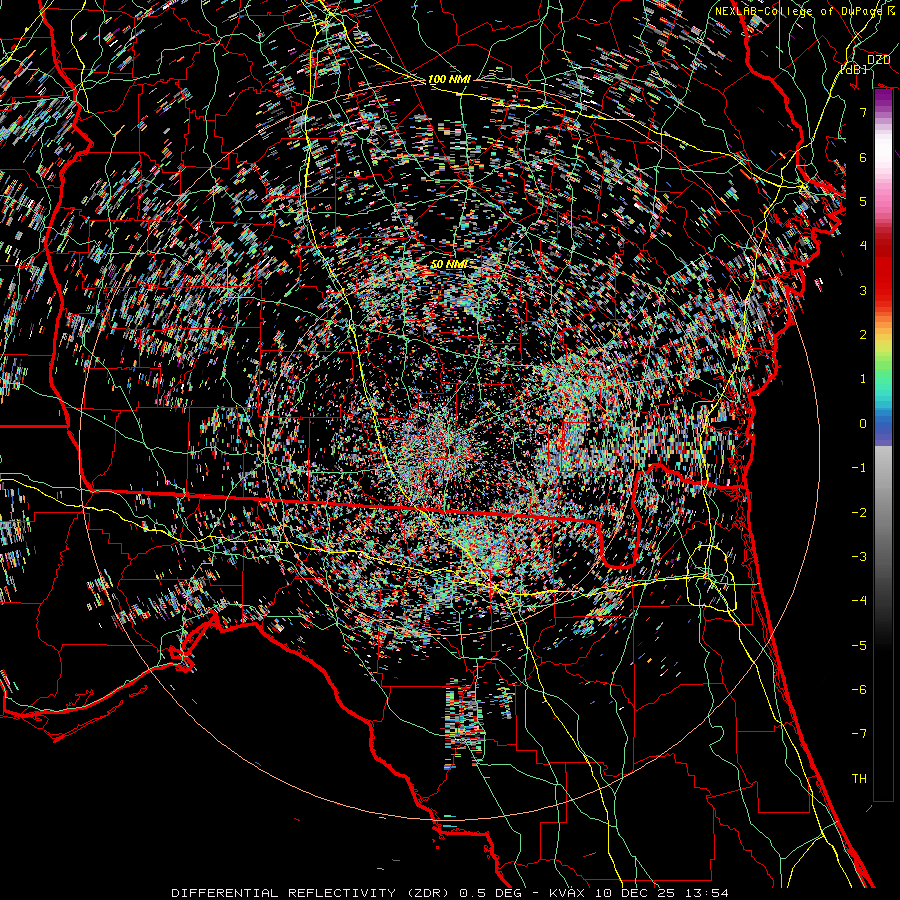Click the color scale value 6
The width and height of the screenshot is (900, 900).
pyautogui.click(x=863, y=157)
